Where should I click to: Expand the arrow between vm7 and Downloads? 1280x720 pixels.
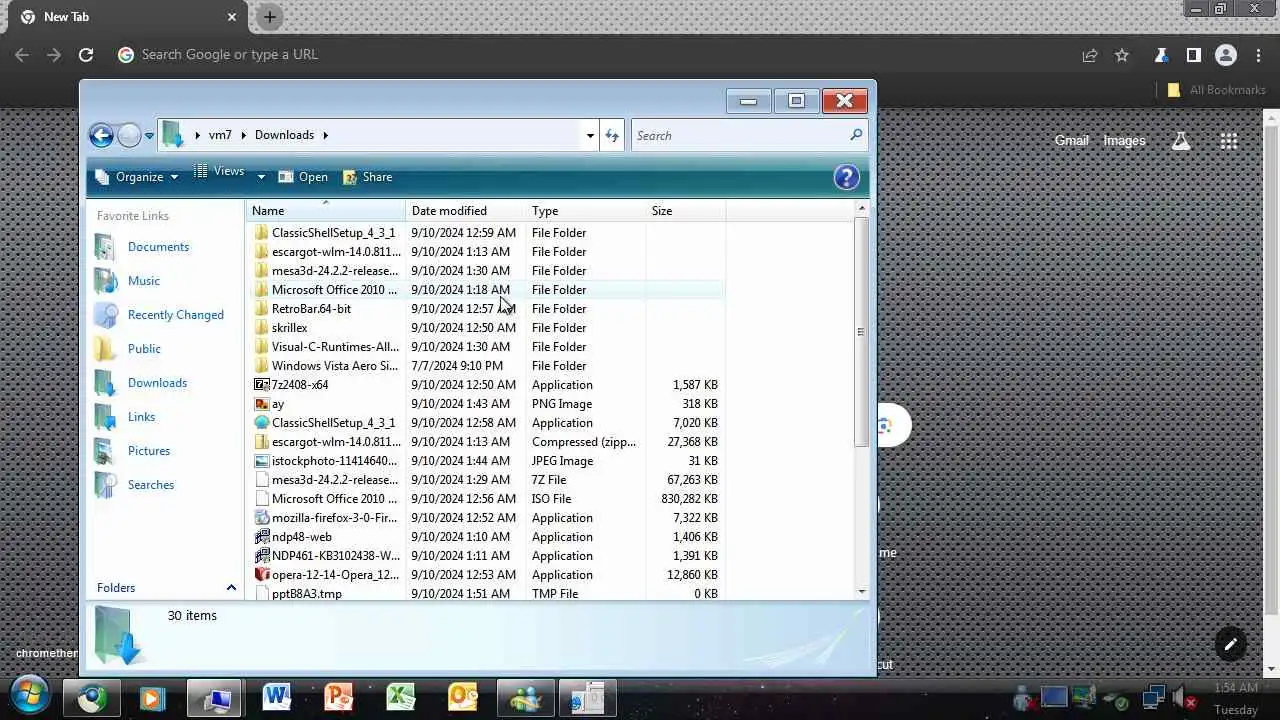(x=243, y=135)
